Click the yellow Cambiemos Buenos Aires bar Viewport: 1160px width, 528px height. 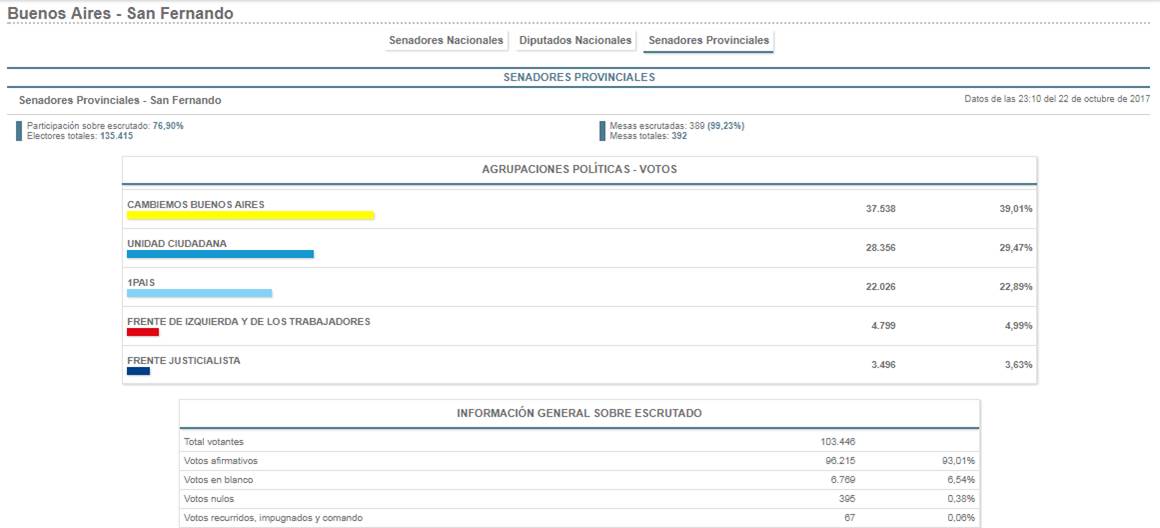coord(250,215)
